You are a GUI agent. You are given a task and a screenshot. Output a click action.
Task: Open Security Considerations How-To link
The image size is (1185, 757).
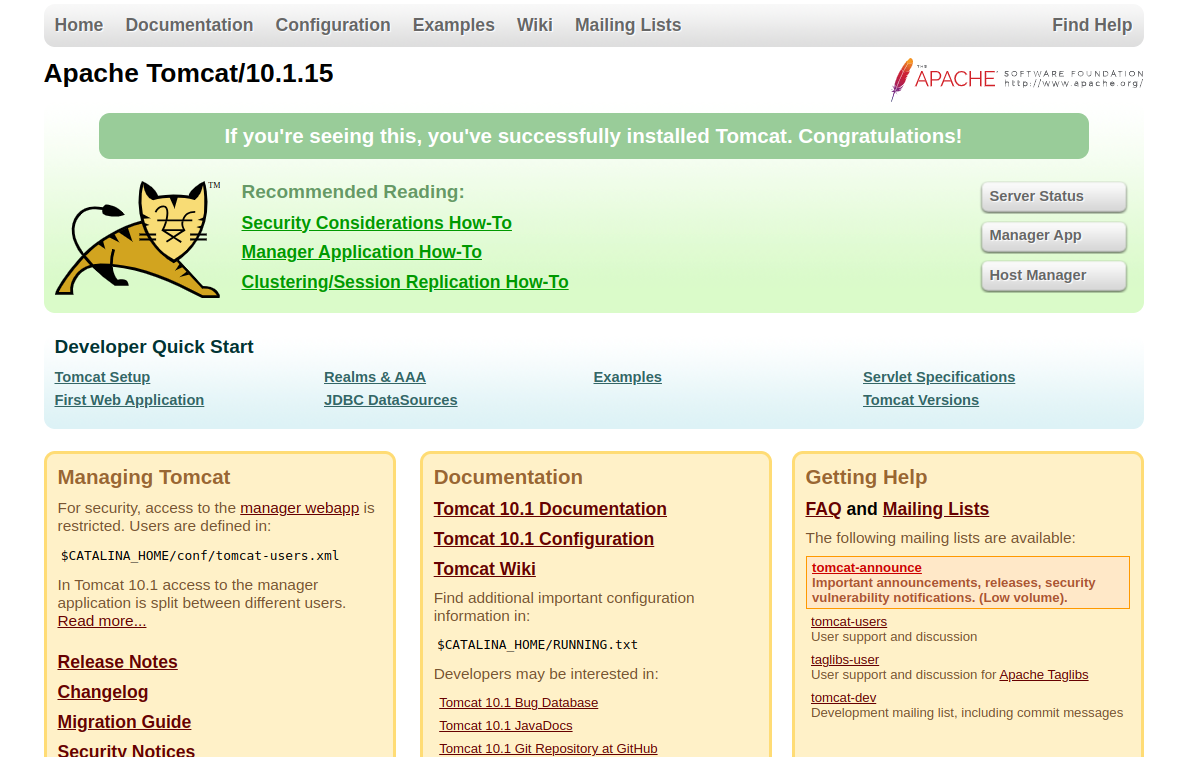pos(376,223)
